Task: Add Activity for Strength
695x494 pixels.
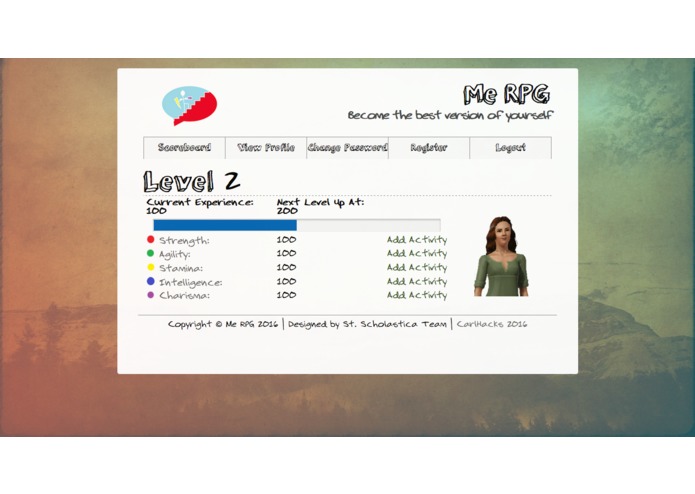Action: (x=417, y=240)
